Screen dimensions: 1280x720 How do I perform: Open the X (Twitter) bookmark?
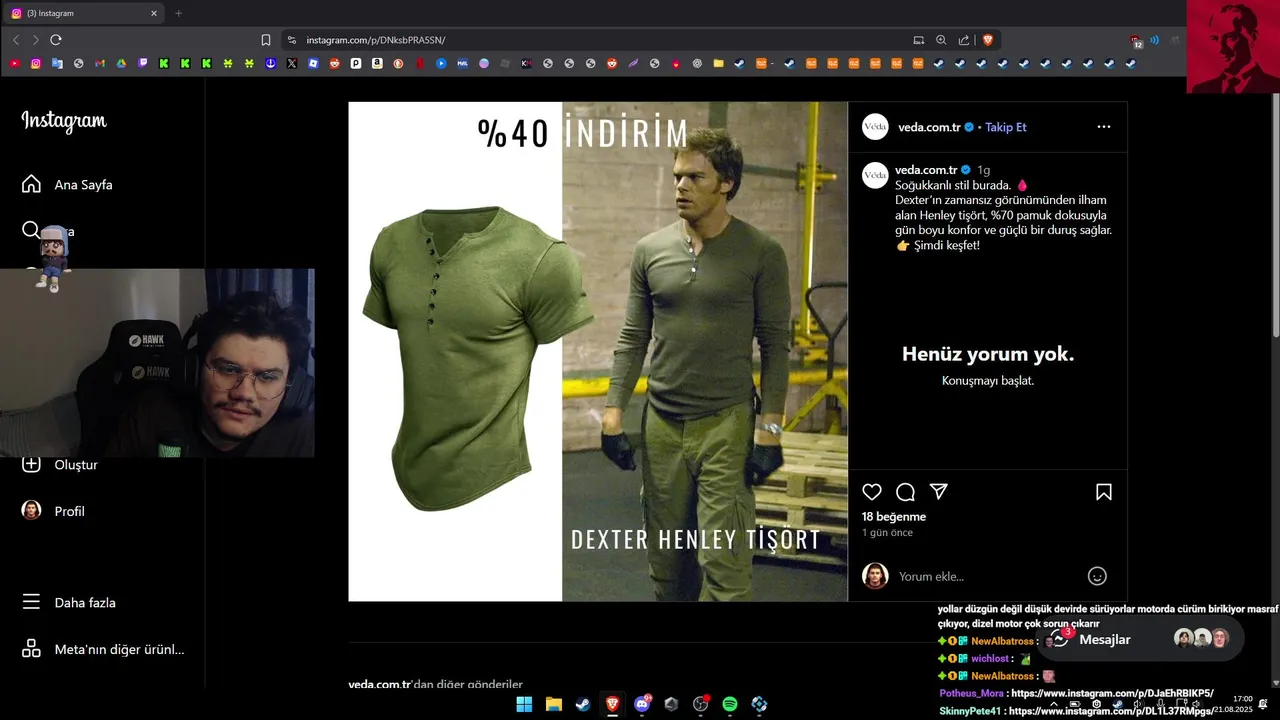tap(291, 63)
